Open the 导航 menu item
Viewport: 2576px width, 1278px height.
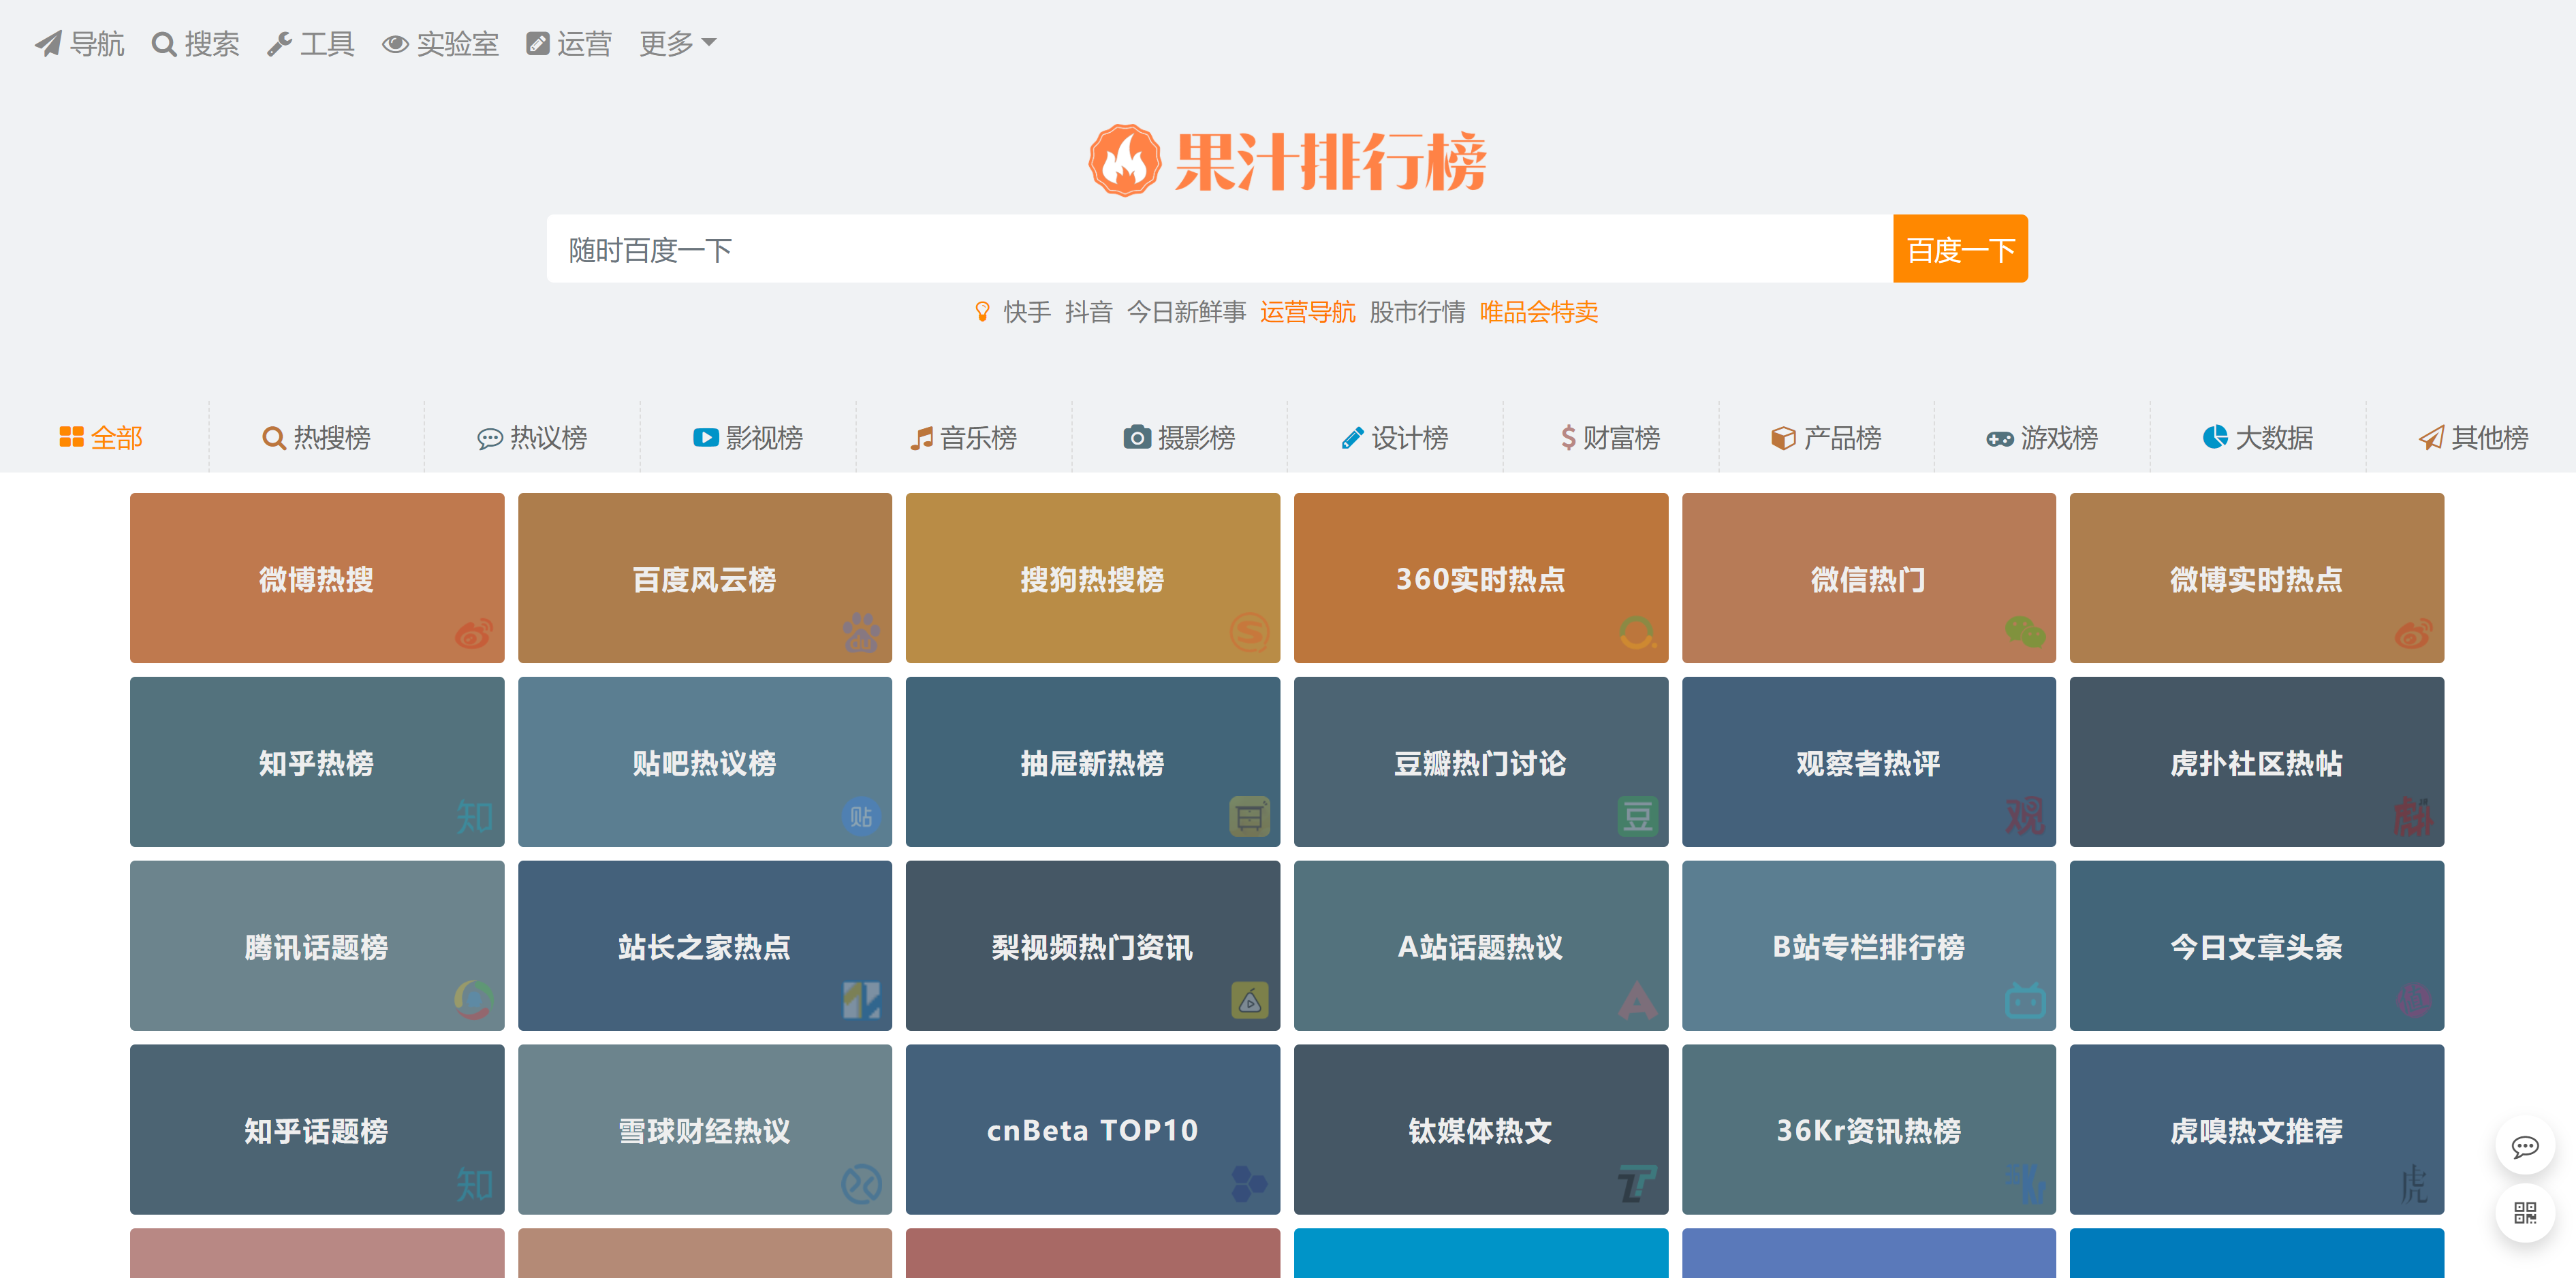click(79, 44)
